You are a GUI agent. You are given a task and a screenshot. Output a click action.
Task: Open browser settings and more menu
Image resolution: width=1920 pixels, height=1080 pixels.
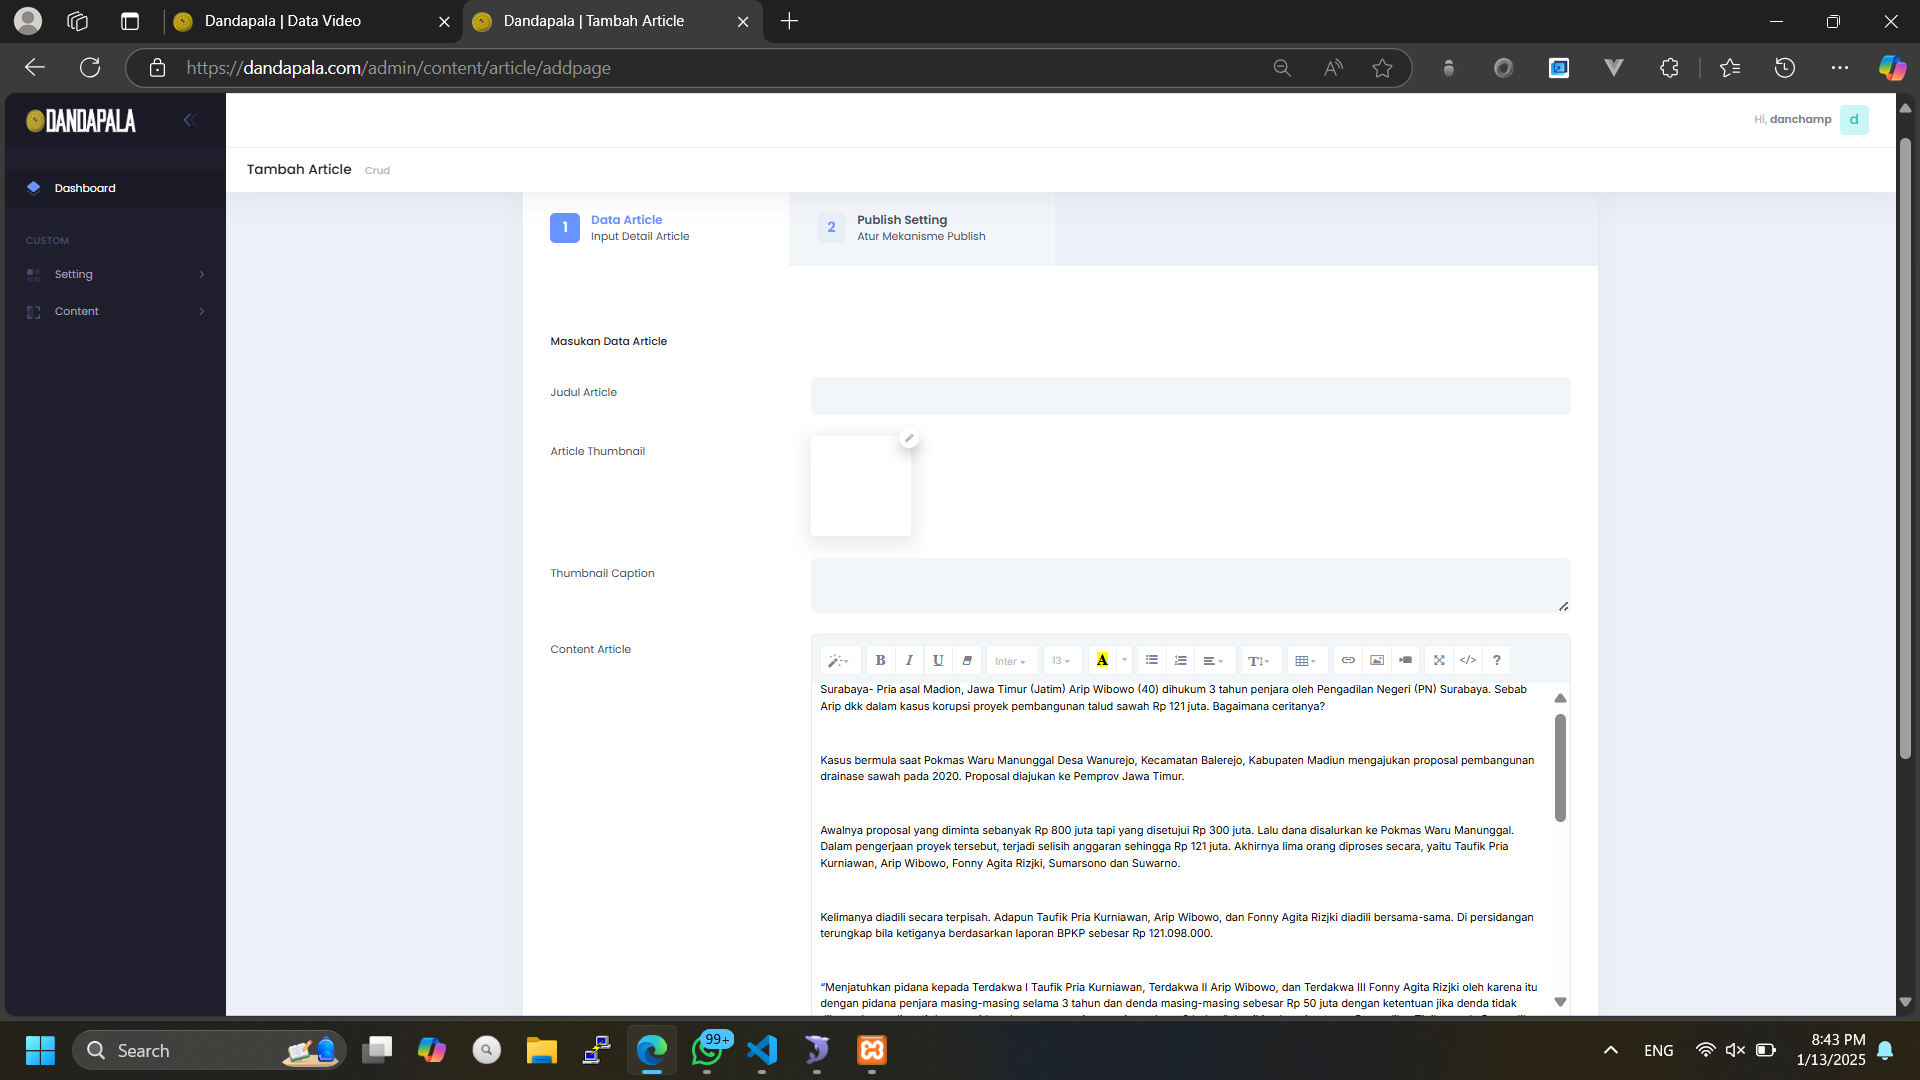tap(1840, 68)
